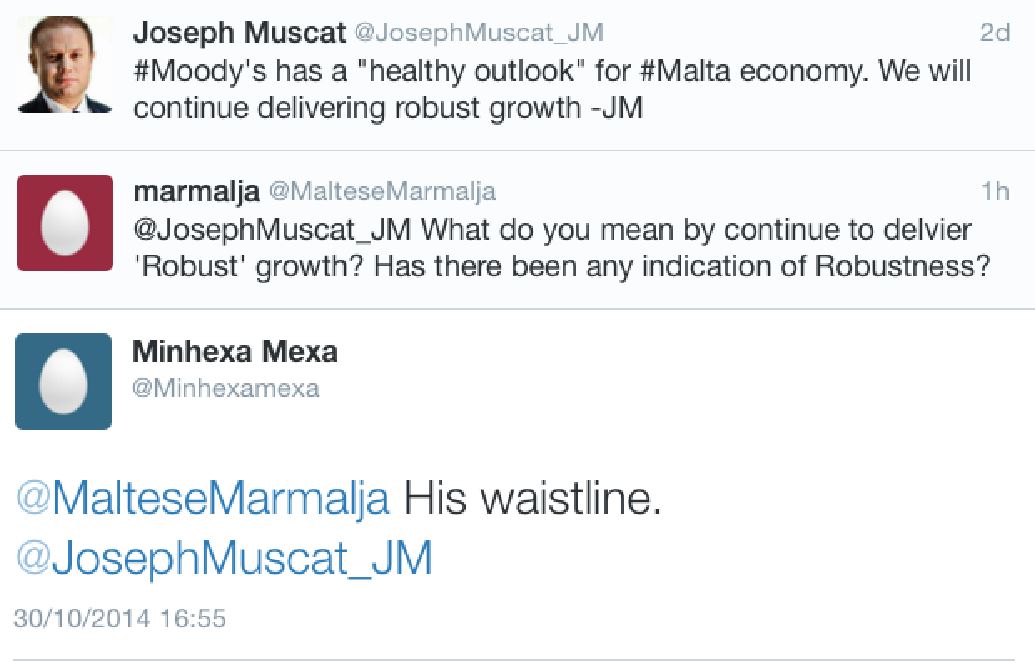This screenshot has height=665, width=1035.
Task: Click the blue Minhexa Mexa egg avatar
Action: 64,381
